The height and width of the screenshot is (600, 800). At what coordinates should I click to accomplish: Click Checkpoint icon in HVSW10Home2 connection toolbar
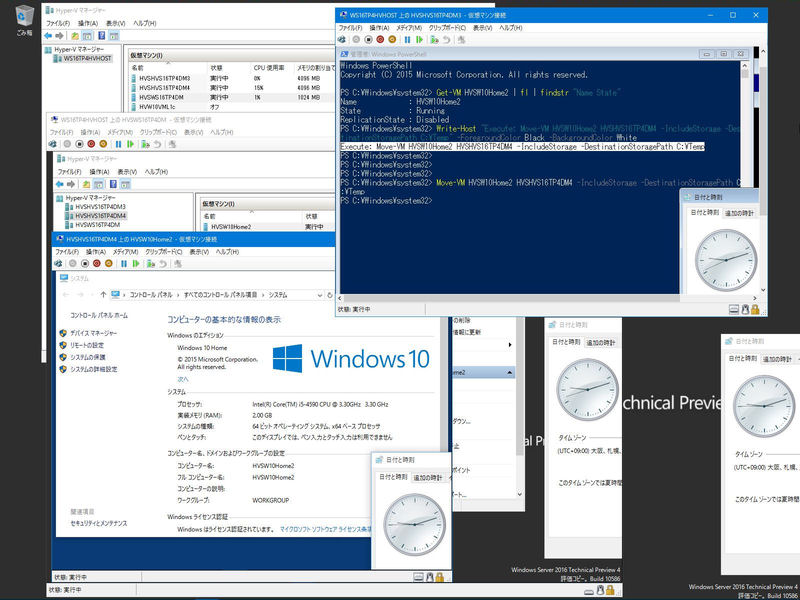[x=151, y=263]
